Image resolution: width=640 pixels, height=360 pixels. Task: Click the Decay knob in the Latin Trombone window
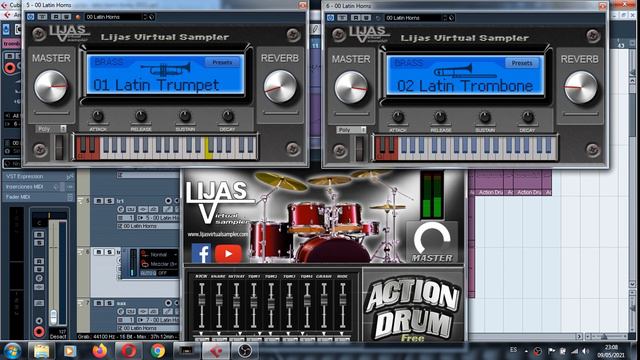click(527, 117)
